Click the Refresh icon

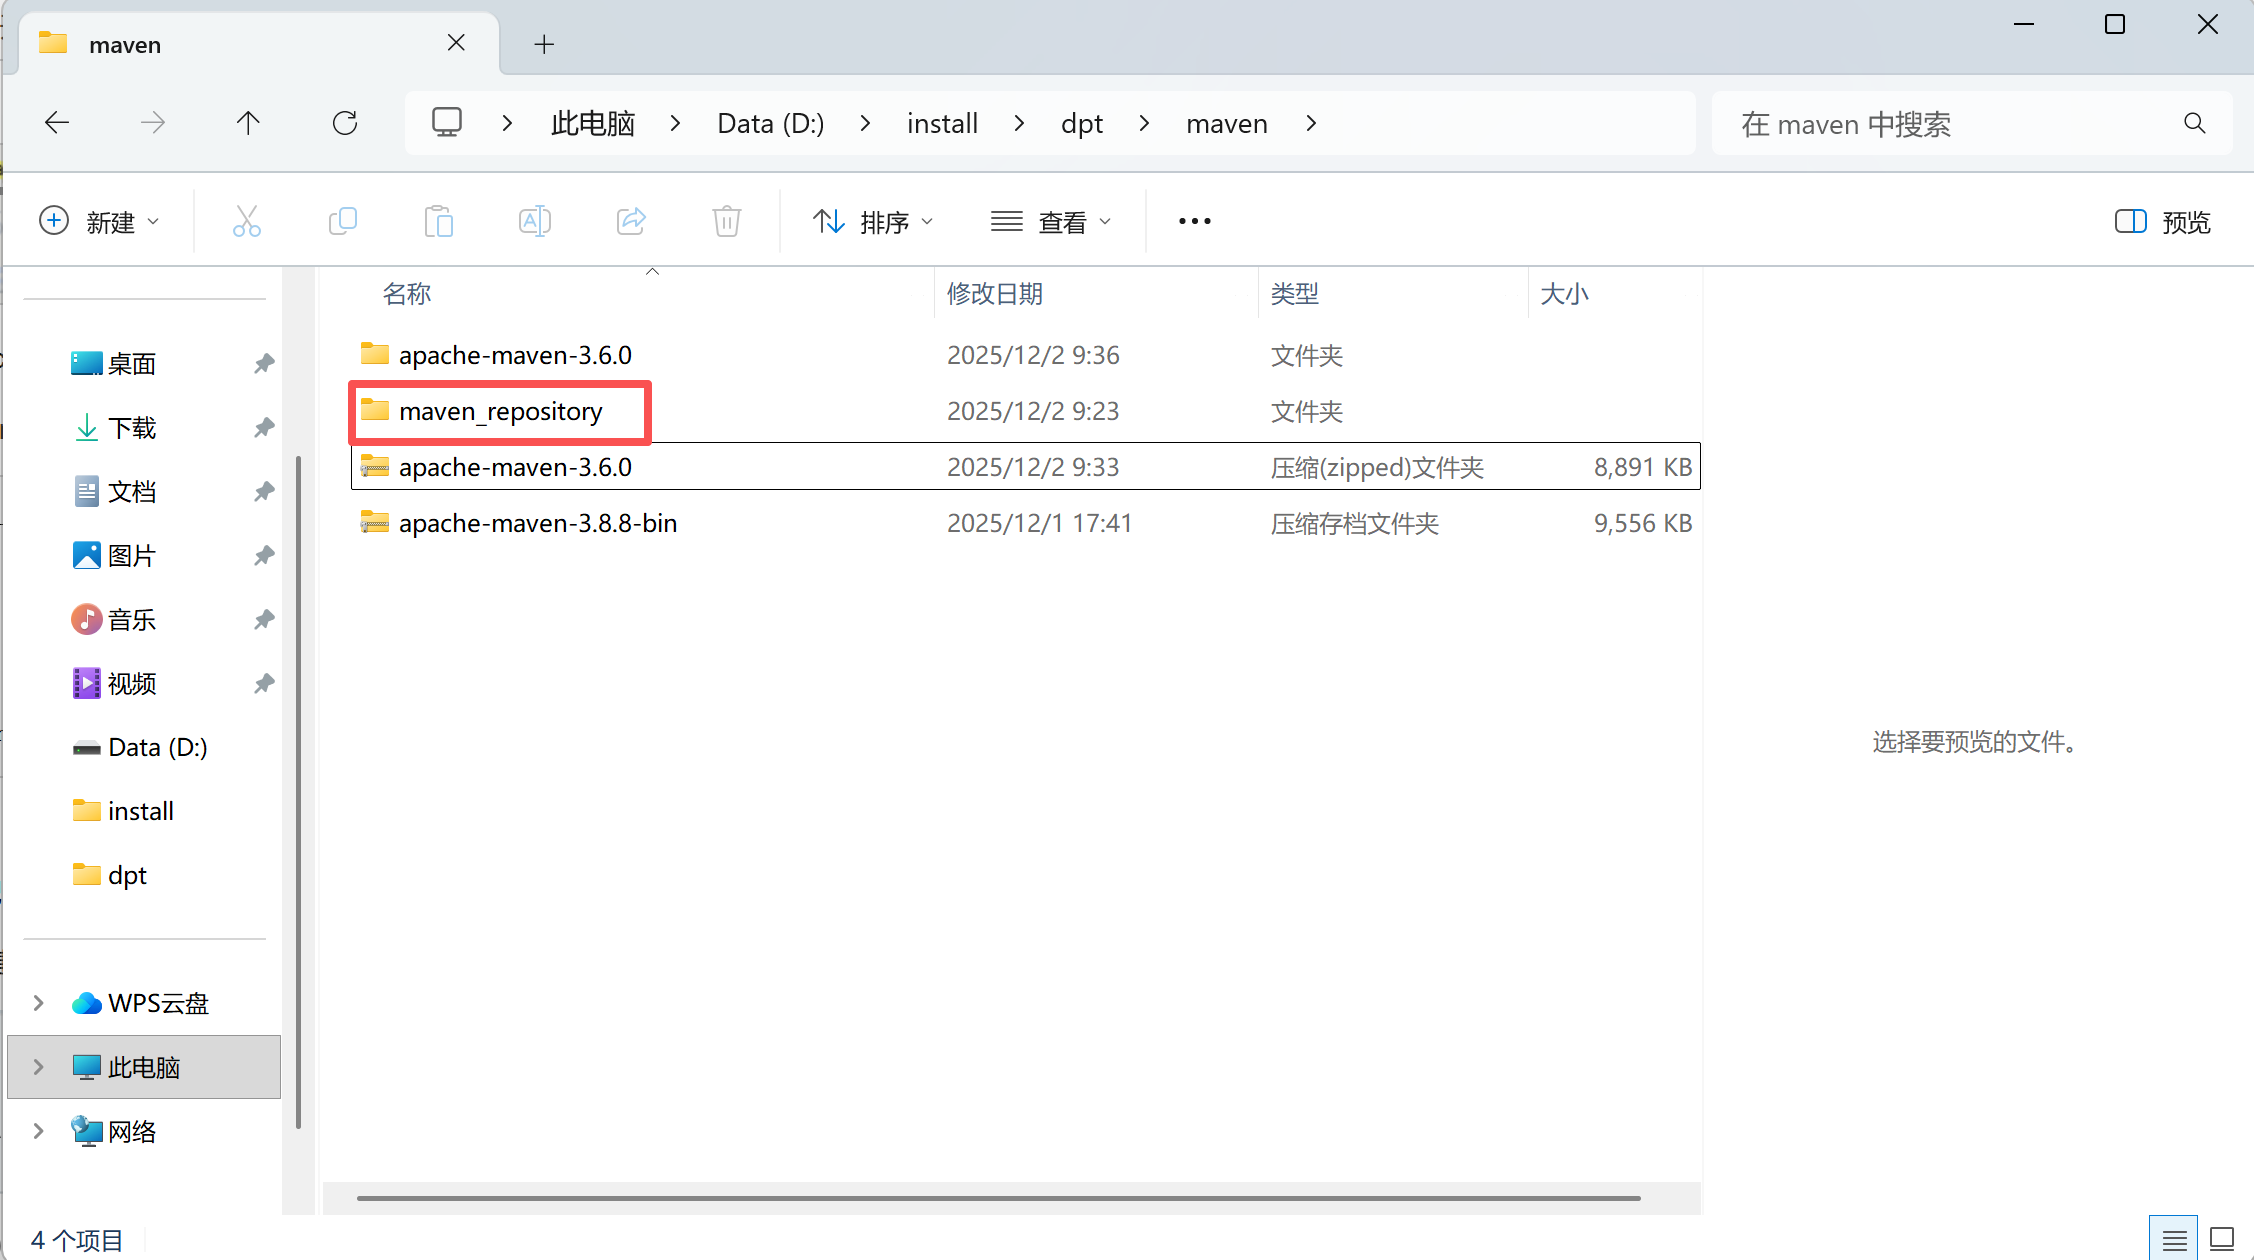[x=345, y=123]
